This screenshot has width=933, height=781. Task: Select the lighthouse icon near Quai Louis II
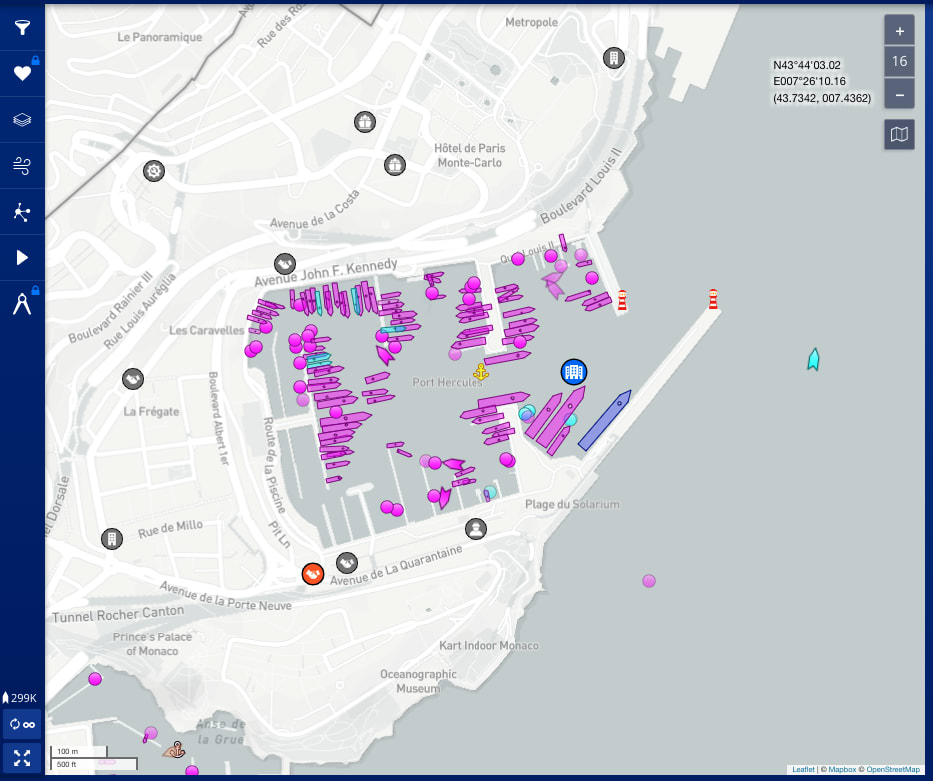click(x=622, y=300)
